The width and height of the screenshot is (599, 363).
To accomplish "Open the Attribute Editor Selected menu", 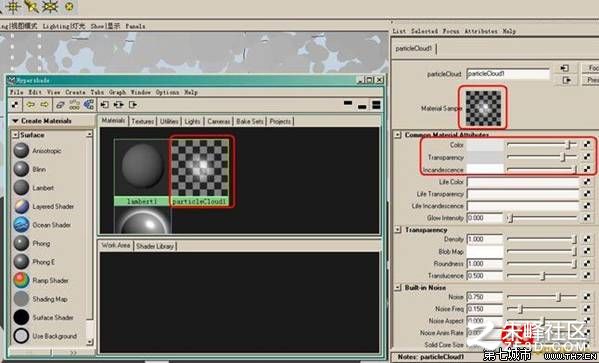I will click(x=424, y=31).
